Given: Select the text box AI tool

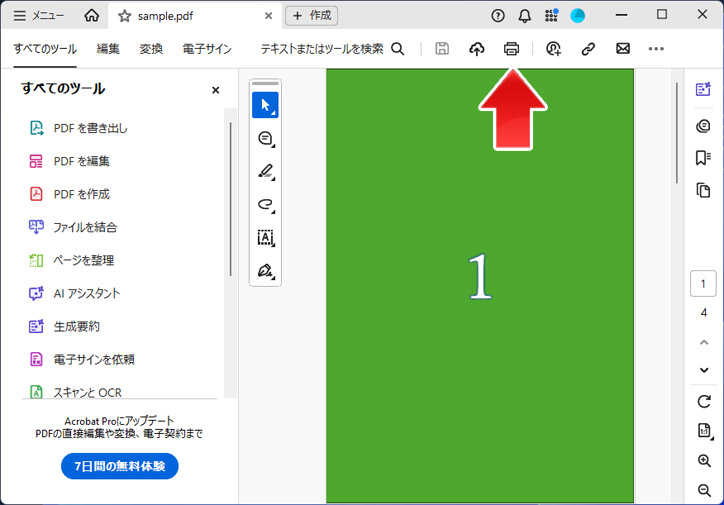Looking at the screenshot, I should [x=265, y=238].
